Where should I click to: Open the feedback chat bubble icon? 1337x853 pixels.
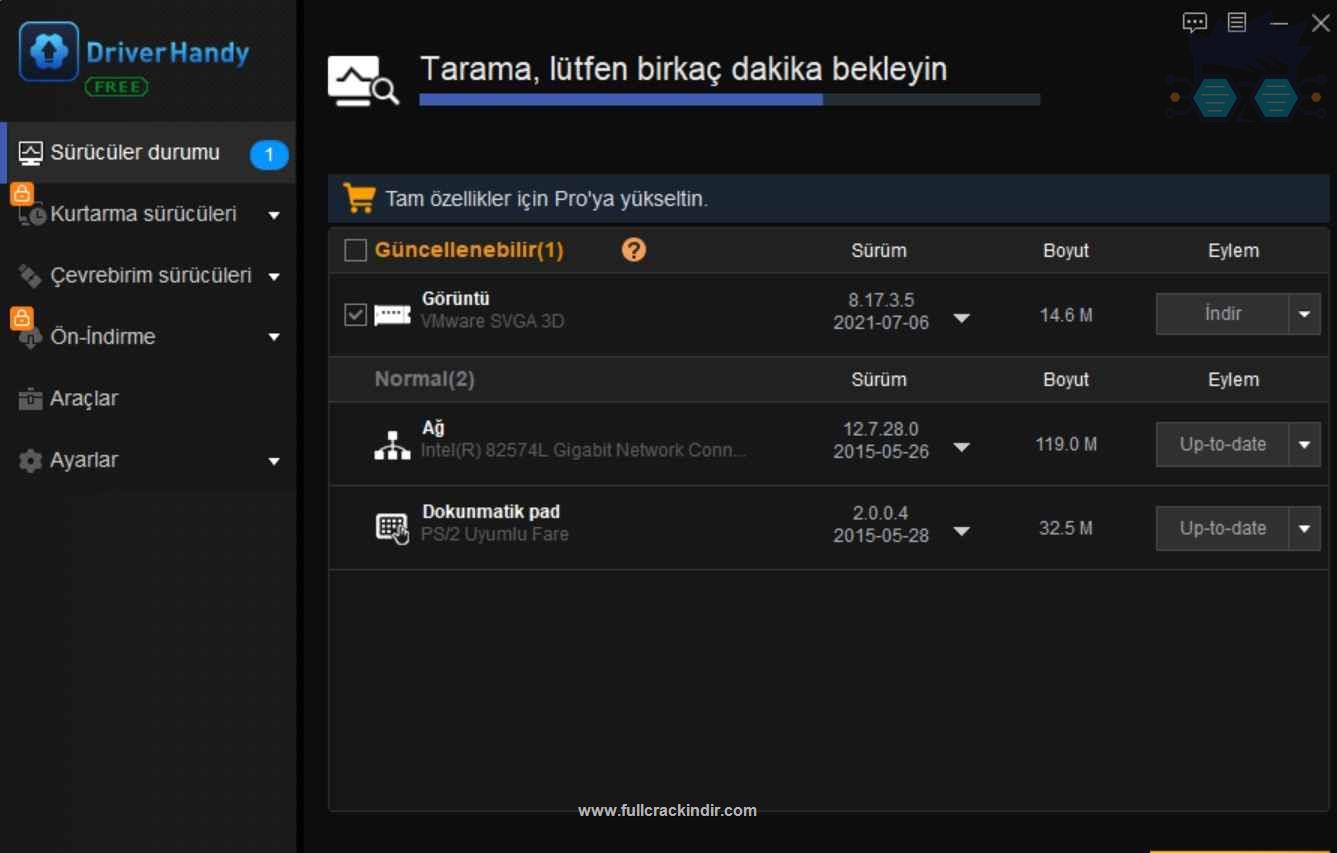pos(1194,23)
